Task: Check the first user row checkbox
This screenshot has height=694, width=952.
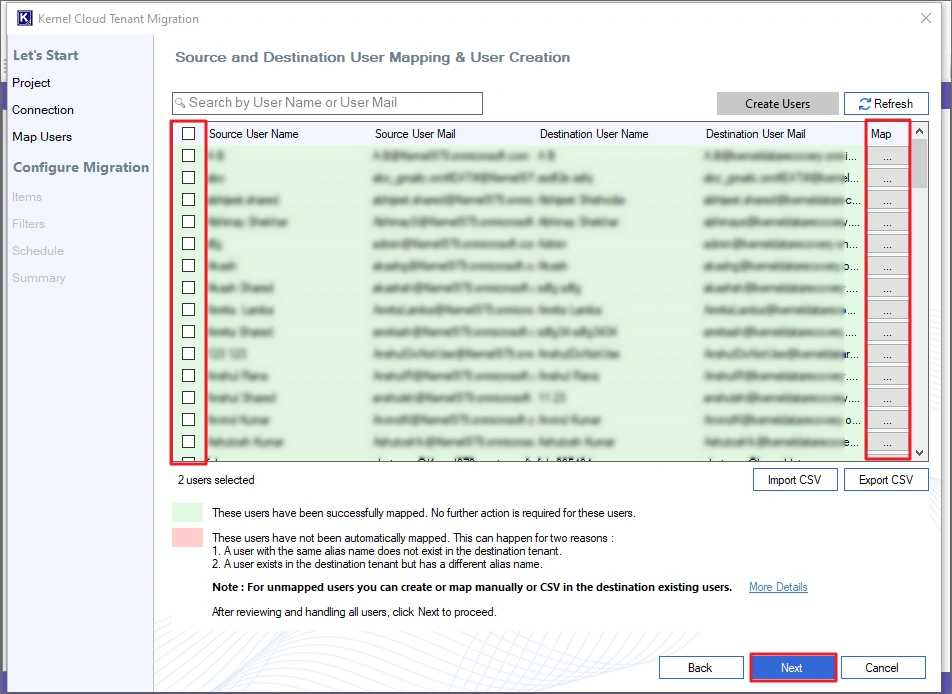Action: coord(188,155)
